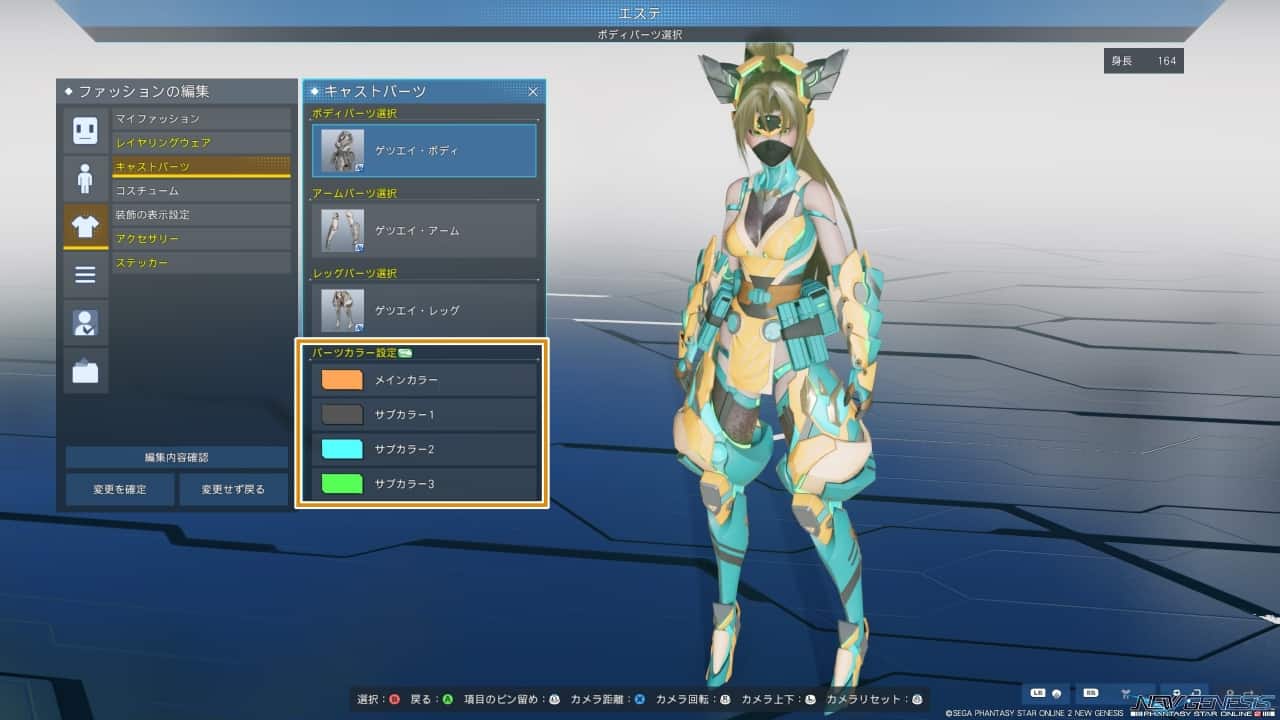
Task: Open マイファッション menu entry
Action: tap(201, 119)
